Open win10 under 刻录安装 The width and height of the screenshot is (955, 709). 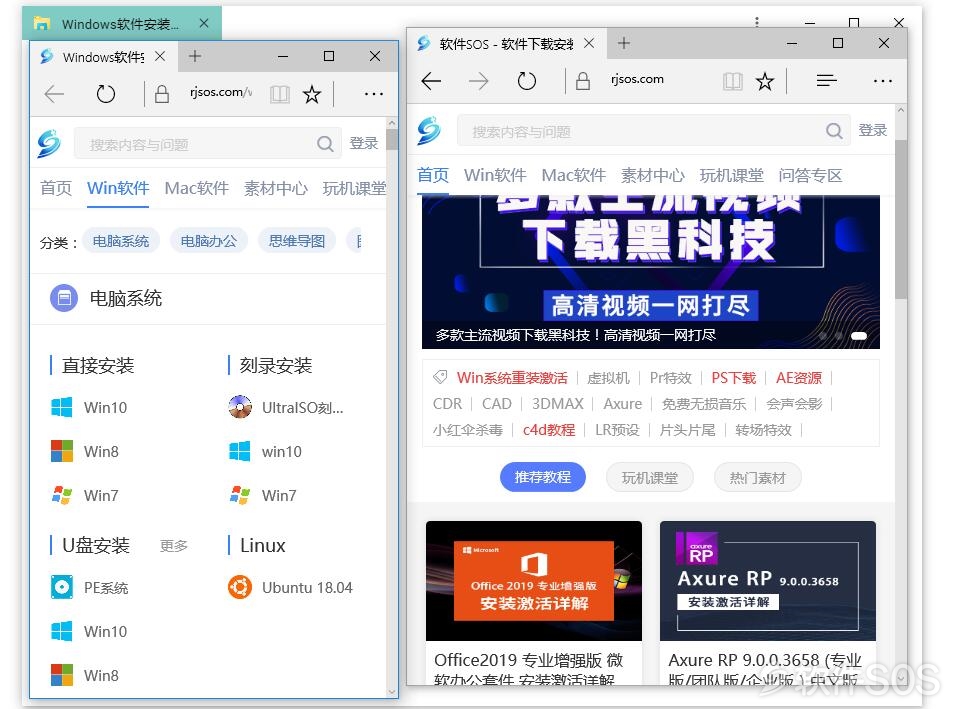point(266,451)
